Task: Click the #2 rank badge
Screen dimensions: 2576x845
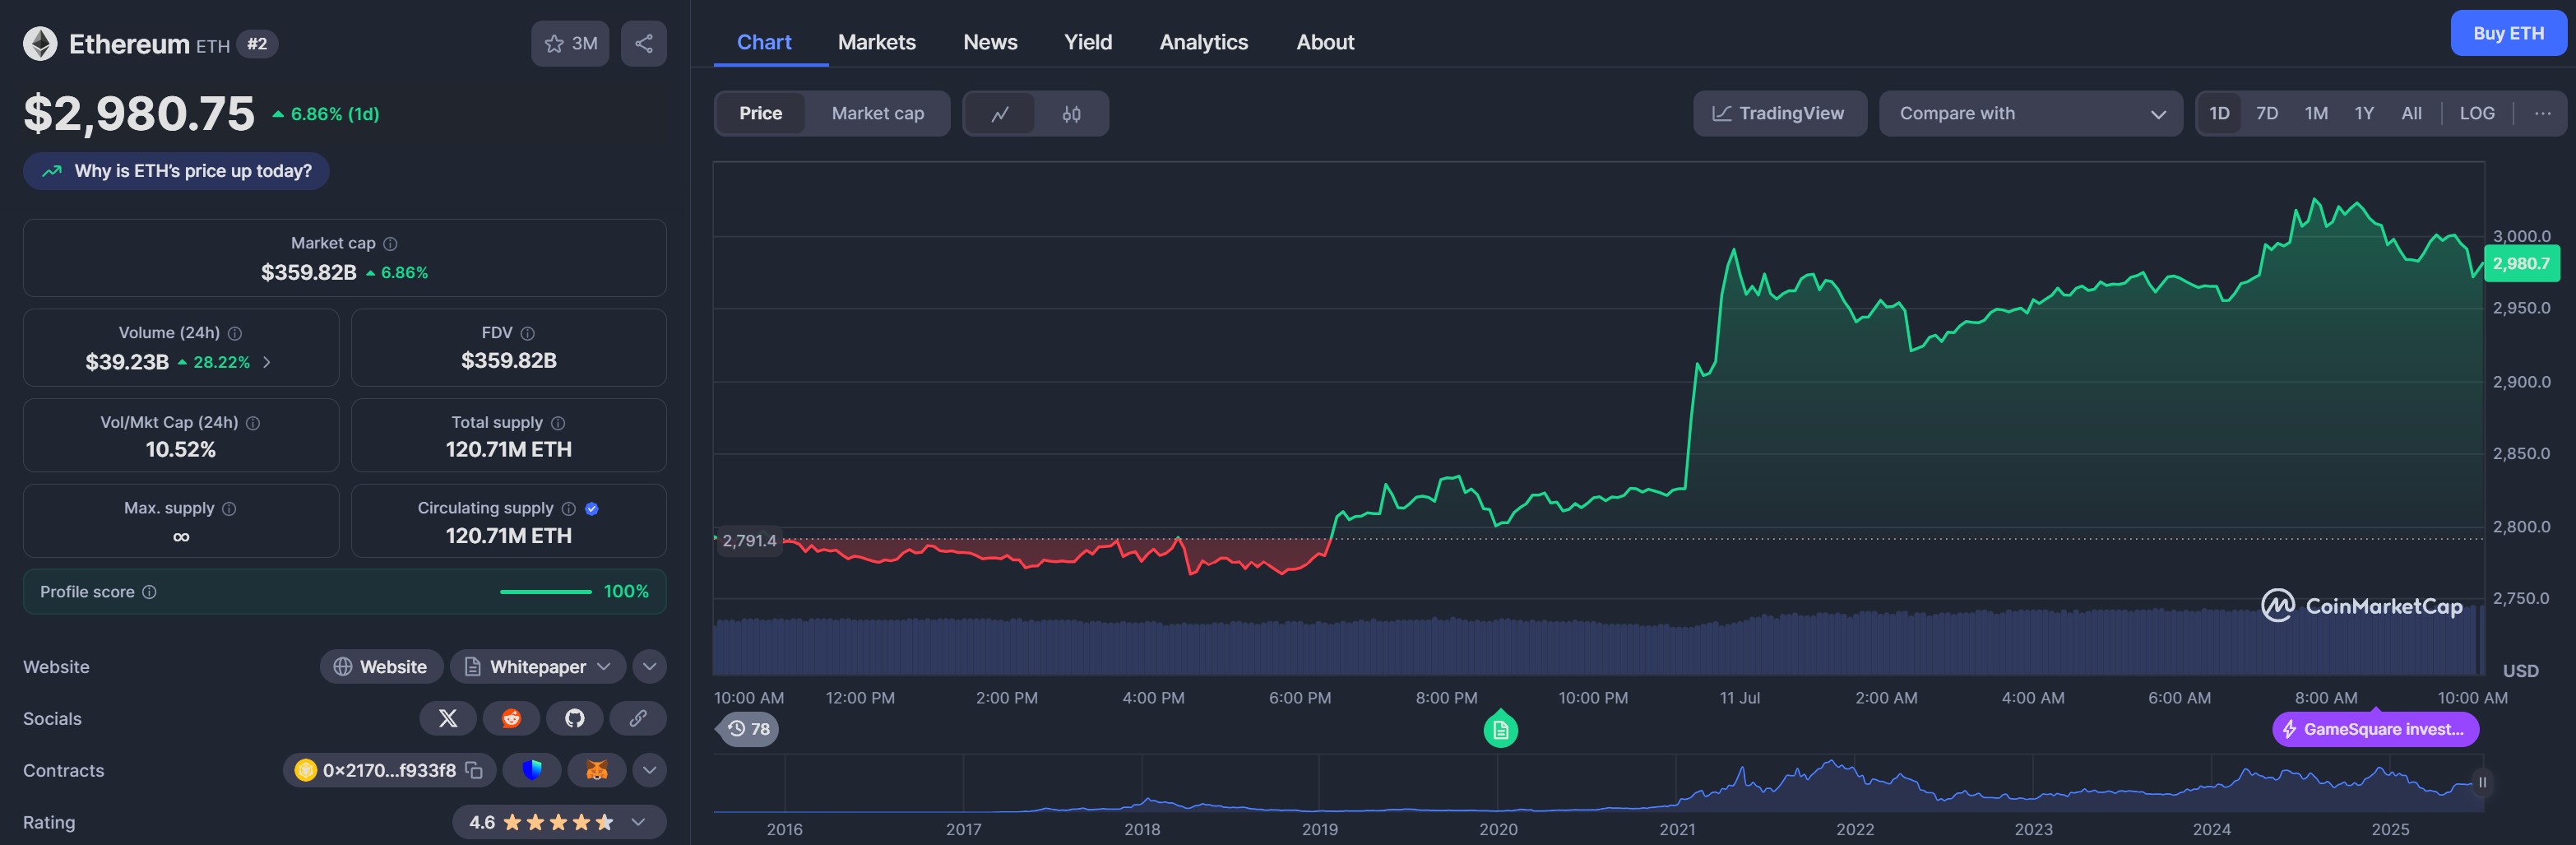Action: tap(257, 44)
